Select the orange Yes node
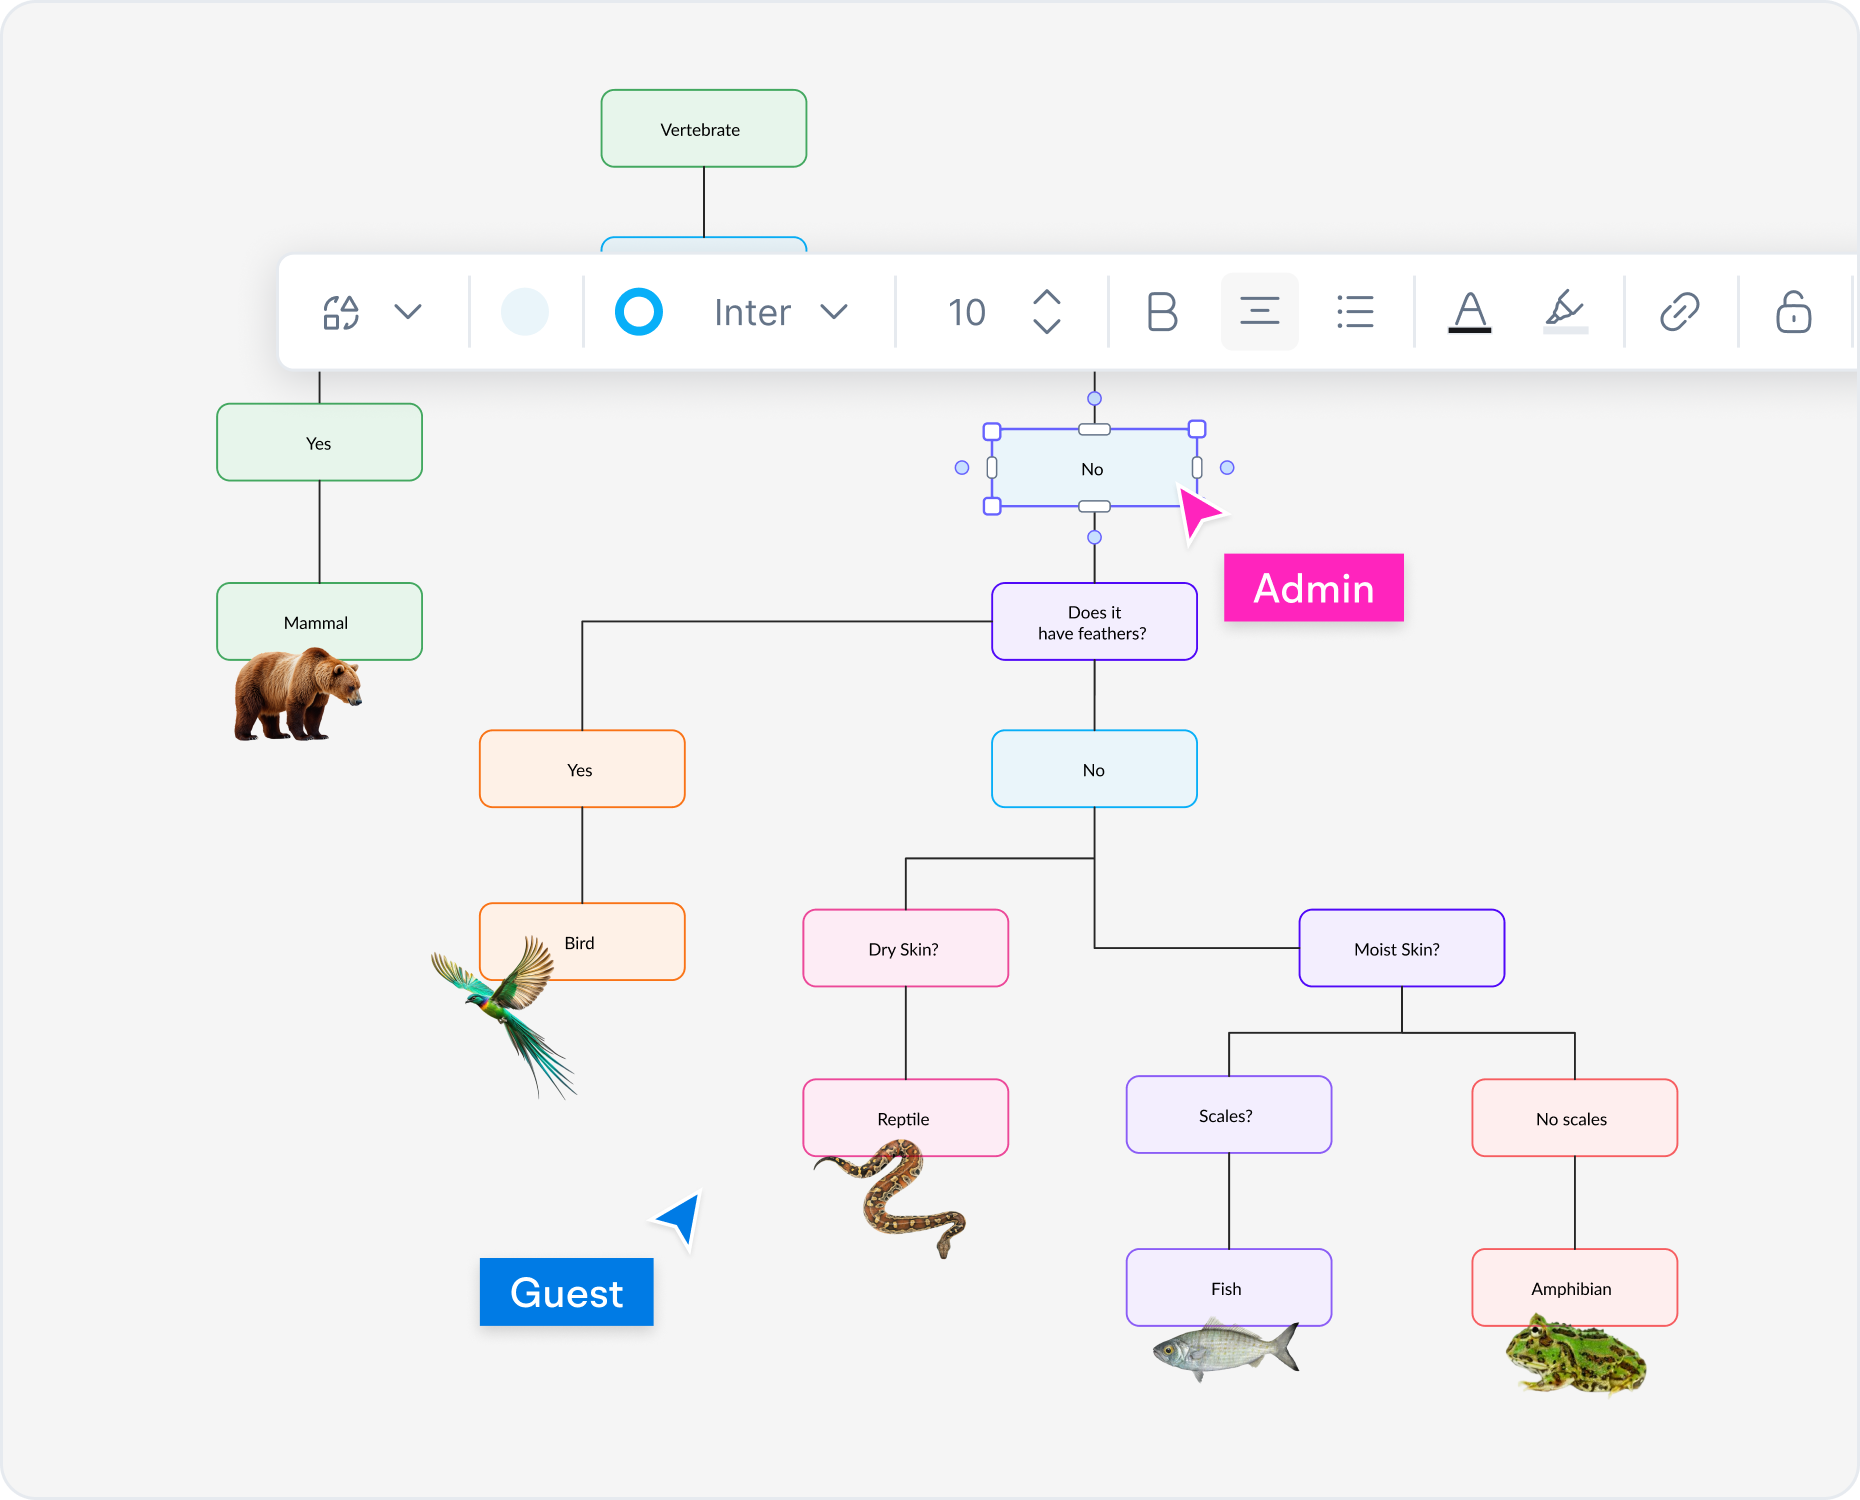Image resolution: width=1860 pixels, height=1500 pixels. 582,769
